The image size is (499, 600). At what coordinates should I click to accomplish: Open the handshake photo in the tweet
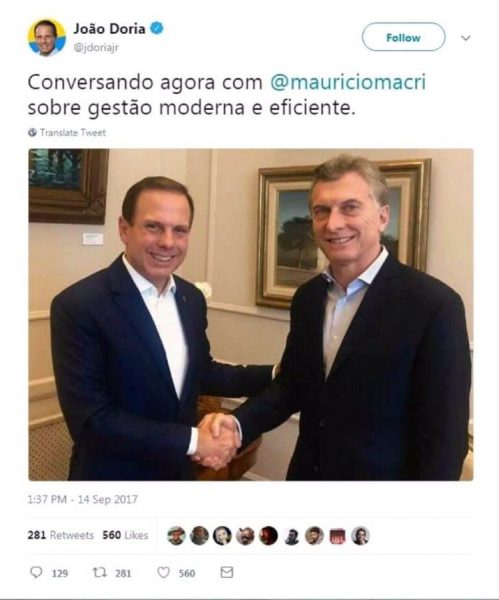(x=251, y=315)
